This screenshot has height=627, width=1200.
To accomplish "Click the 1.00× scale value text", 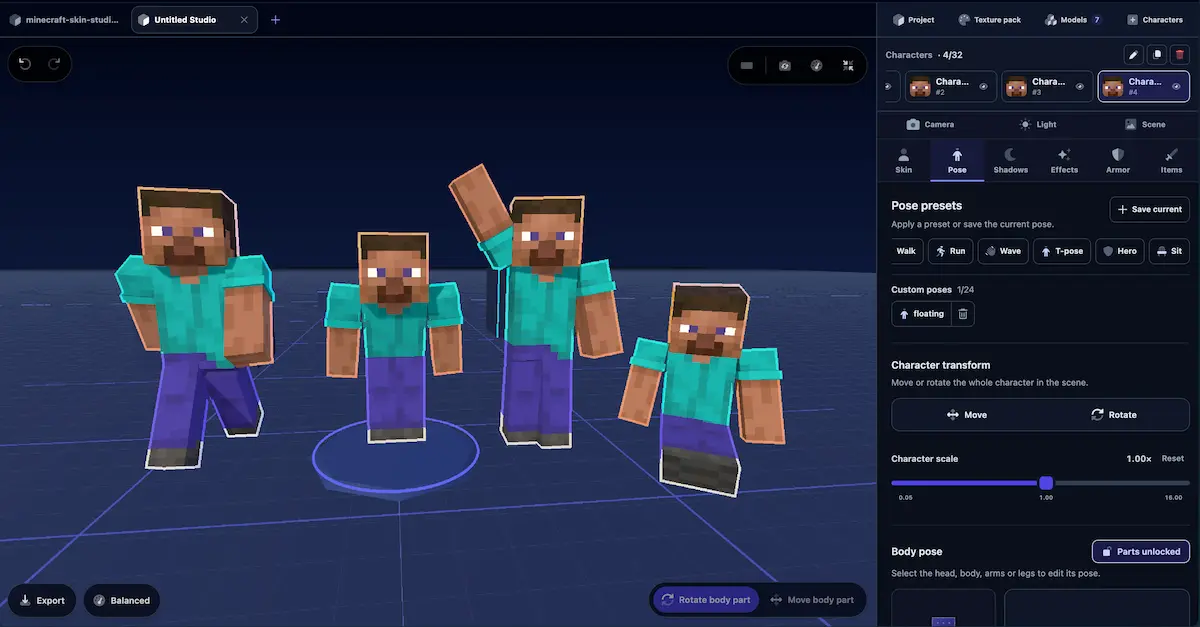I will (x=1139, y=459).
